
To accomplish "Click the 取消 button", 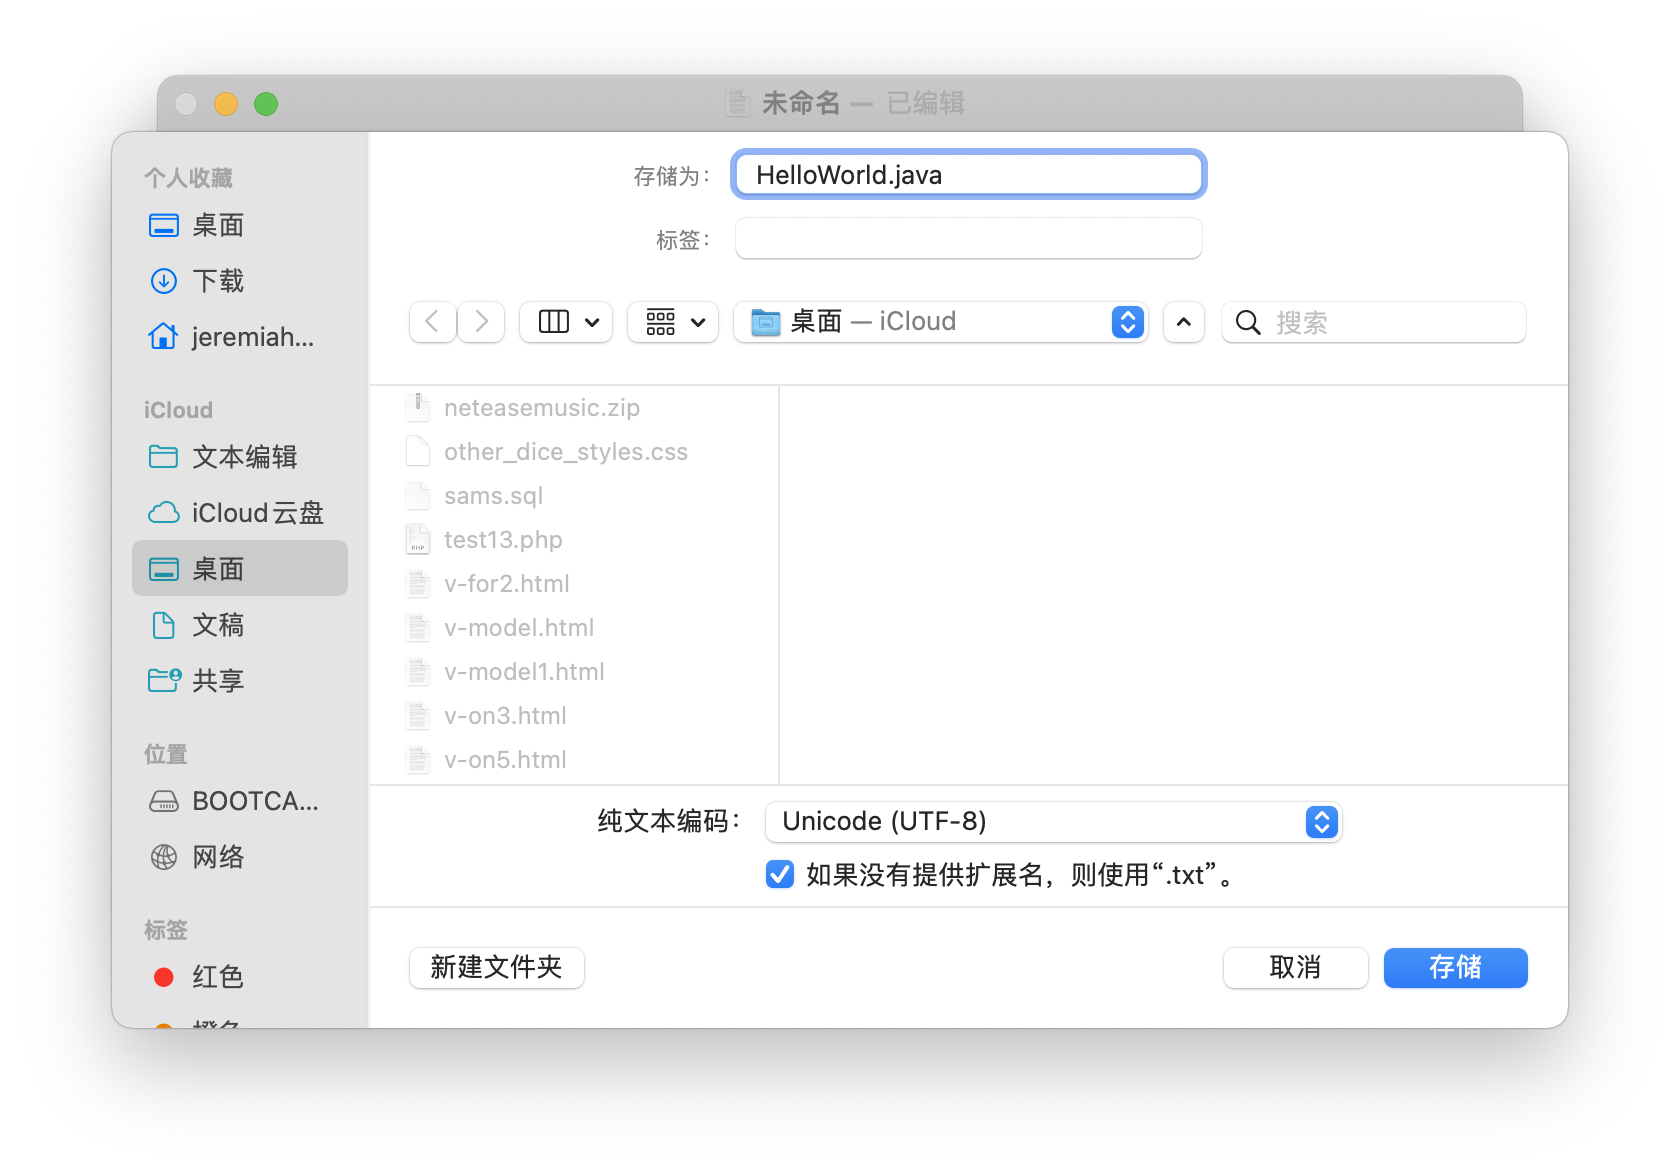I will (x=1295, y=968).
